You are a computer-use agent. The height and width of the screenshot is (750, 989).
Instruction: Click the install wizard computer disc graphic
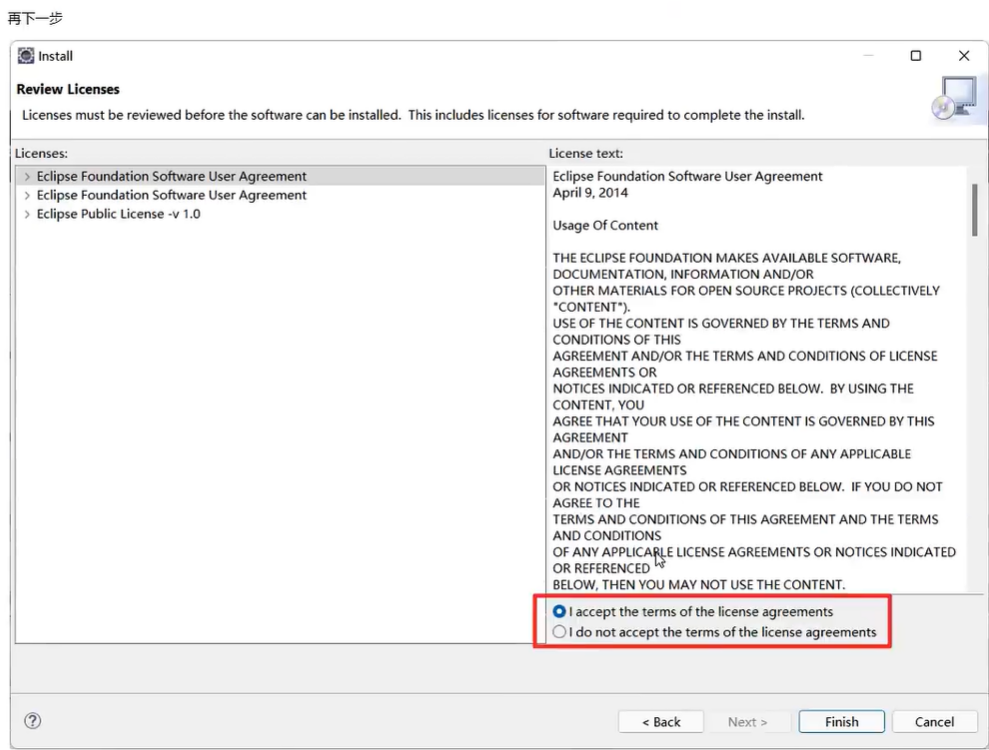954,98
